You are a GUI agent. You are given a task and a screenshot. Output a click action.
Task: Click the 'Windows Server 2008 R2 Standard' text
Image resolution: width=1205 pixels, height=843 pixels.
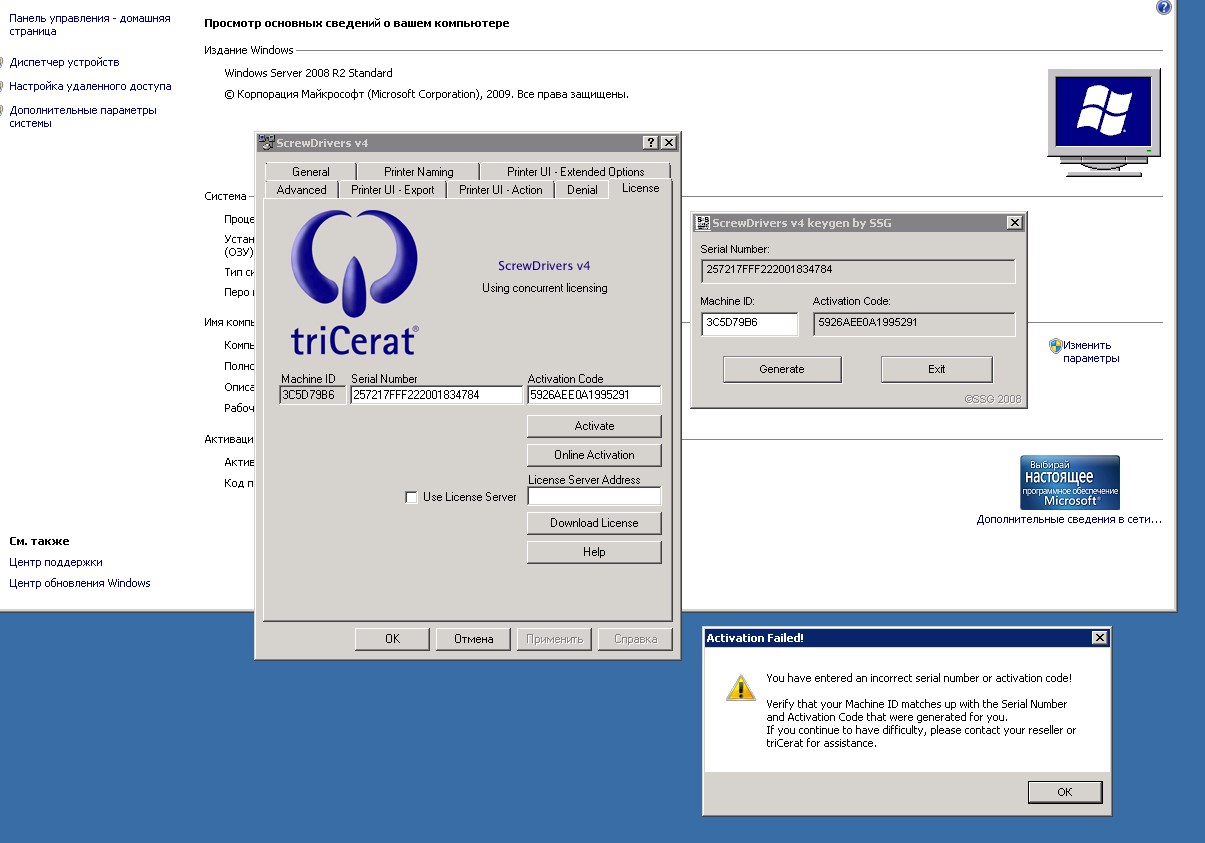pyautogui.click(x=308, y=73)
